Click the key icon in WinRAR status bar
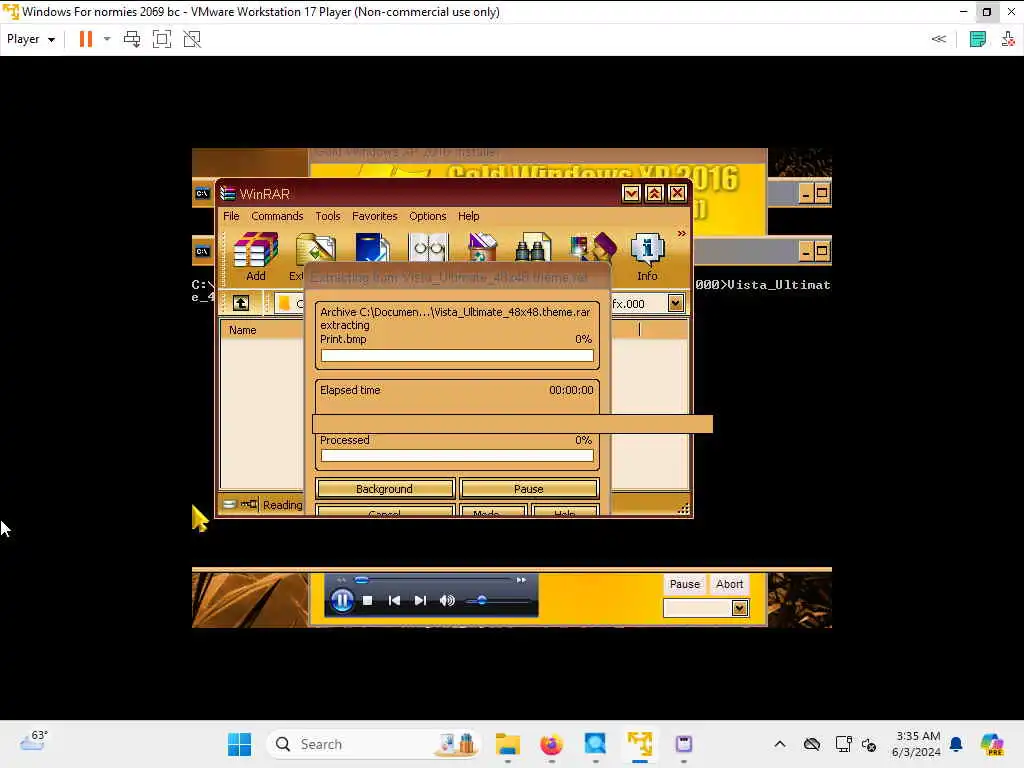The image size is (1024, 768). (x=249, y=504)
